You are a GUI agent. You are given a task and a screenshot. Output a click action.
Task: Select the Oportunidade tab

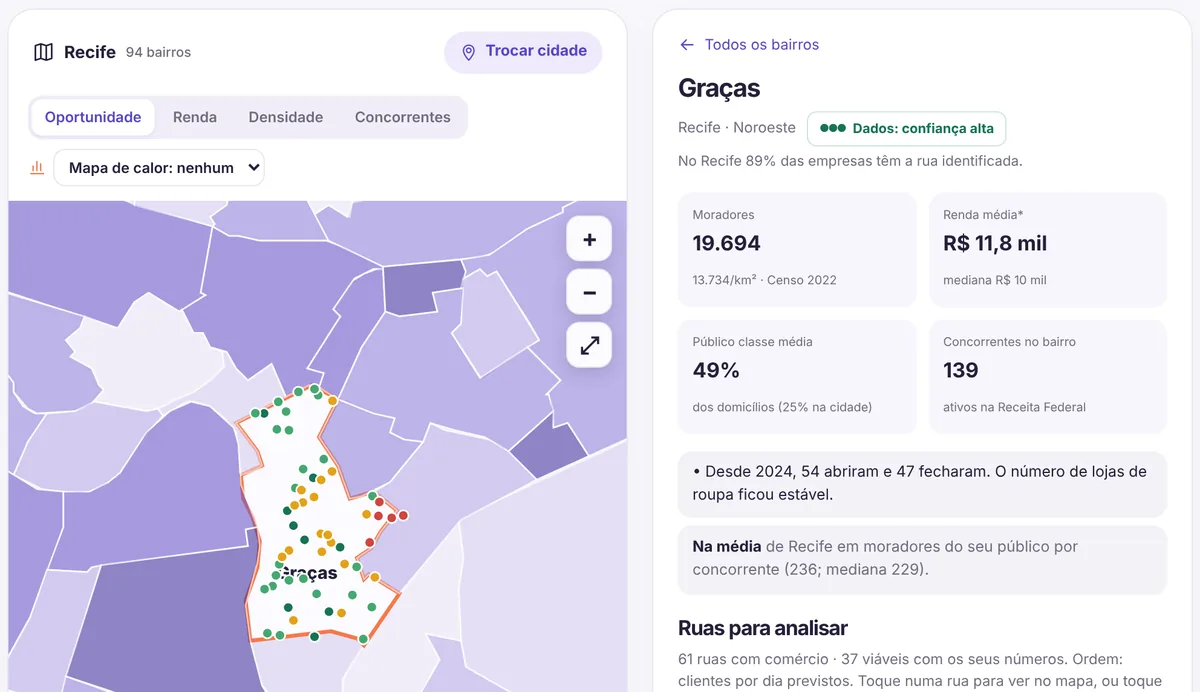[93, 117]
